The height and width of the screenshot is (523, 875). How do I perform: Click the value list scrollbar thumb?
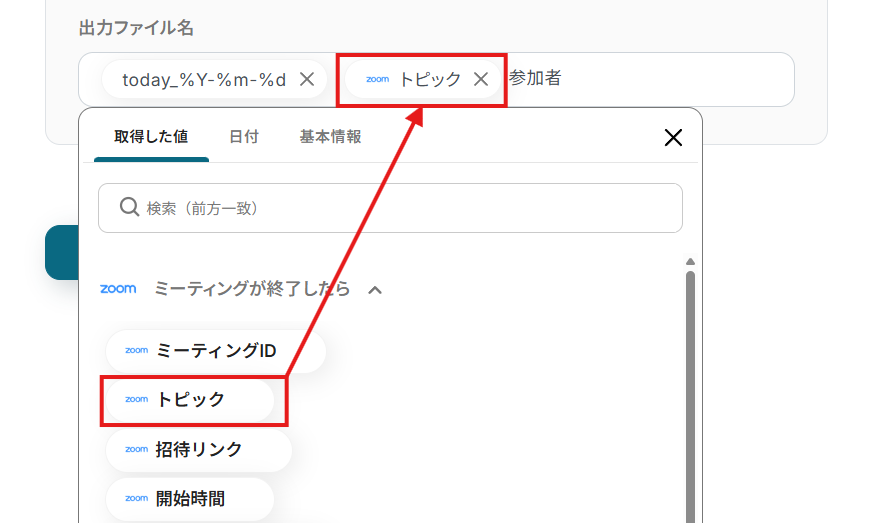pos(690,396)
